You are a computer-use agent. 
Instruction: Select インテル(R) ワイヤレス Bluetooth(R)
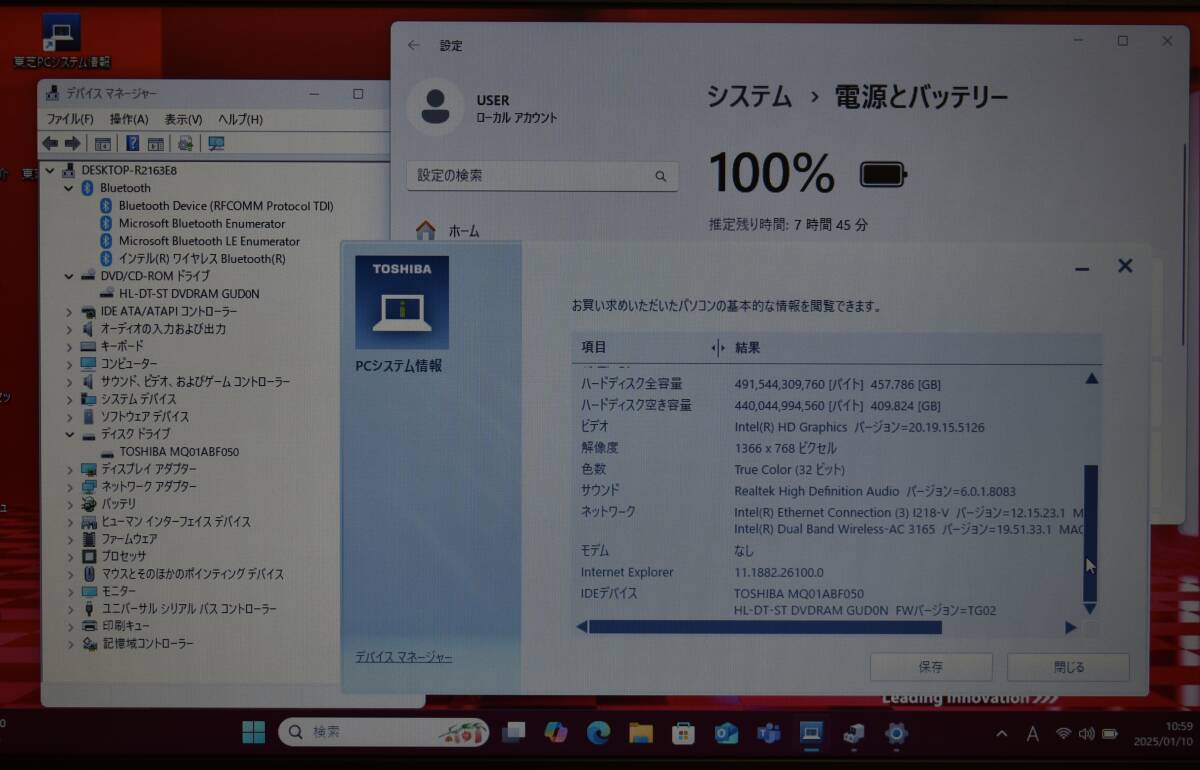pyautogui.click(x=201, y=259)
